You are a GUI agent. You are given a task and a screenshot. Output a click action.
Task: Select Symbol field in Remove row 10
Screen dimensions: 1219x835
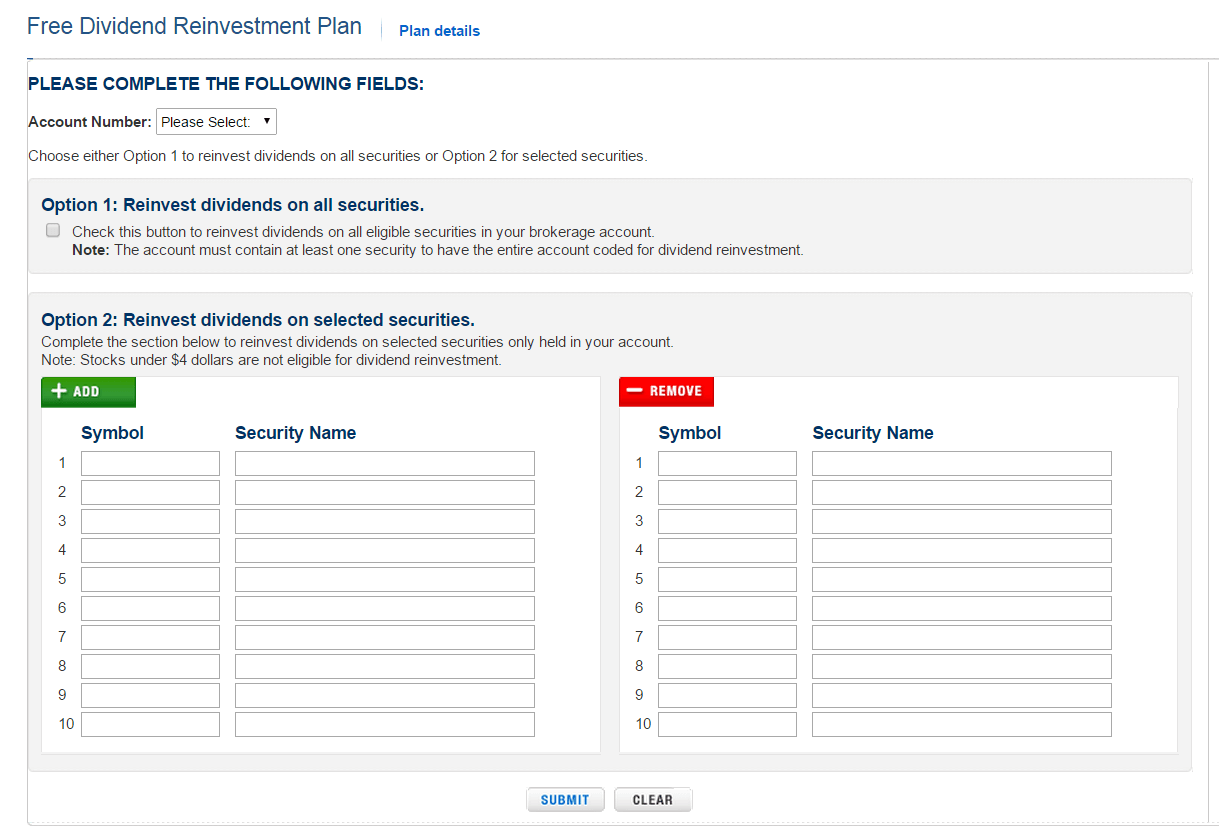coord(727,724)
